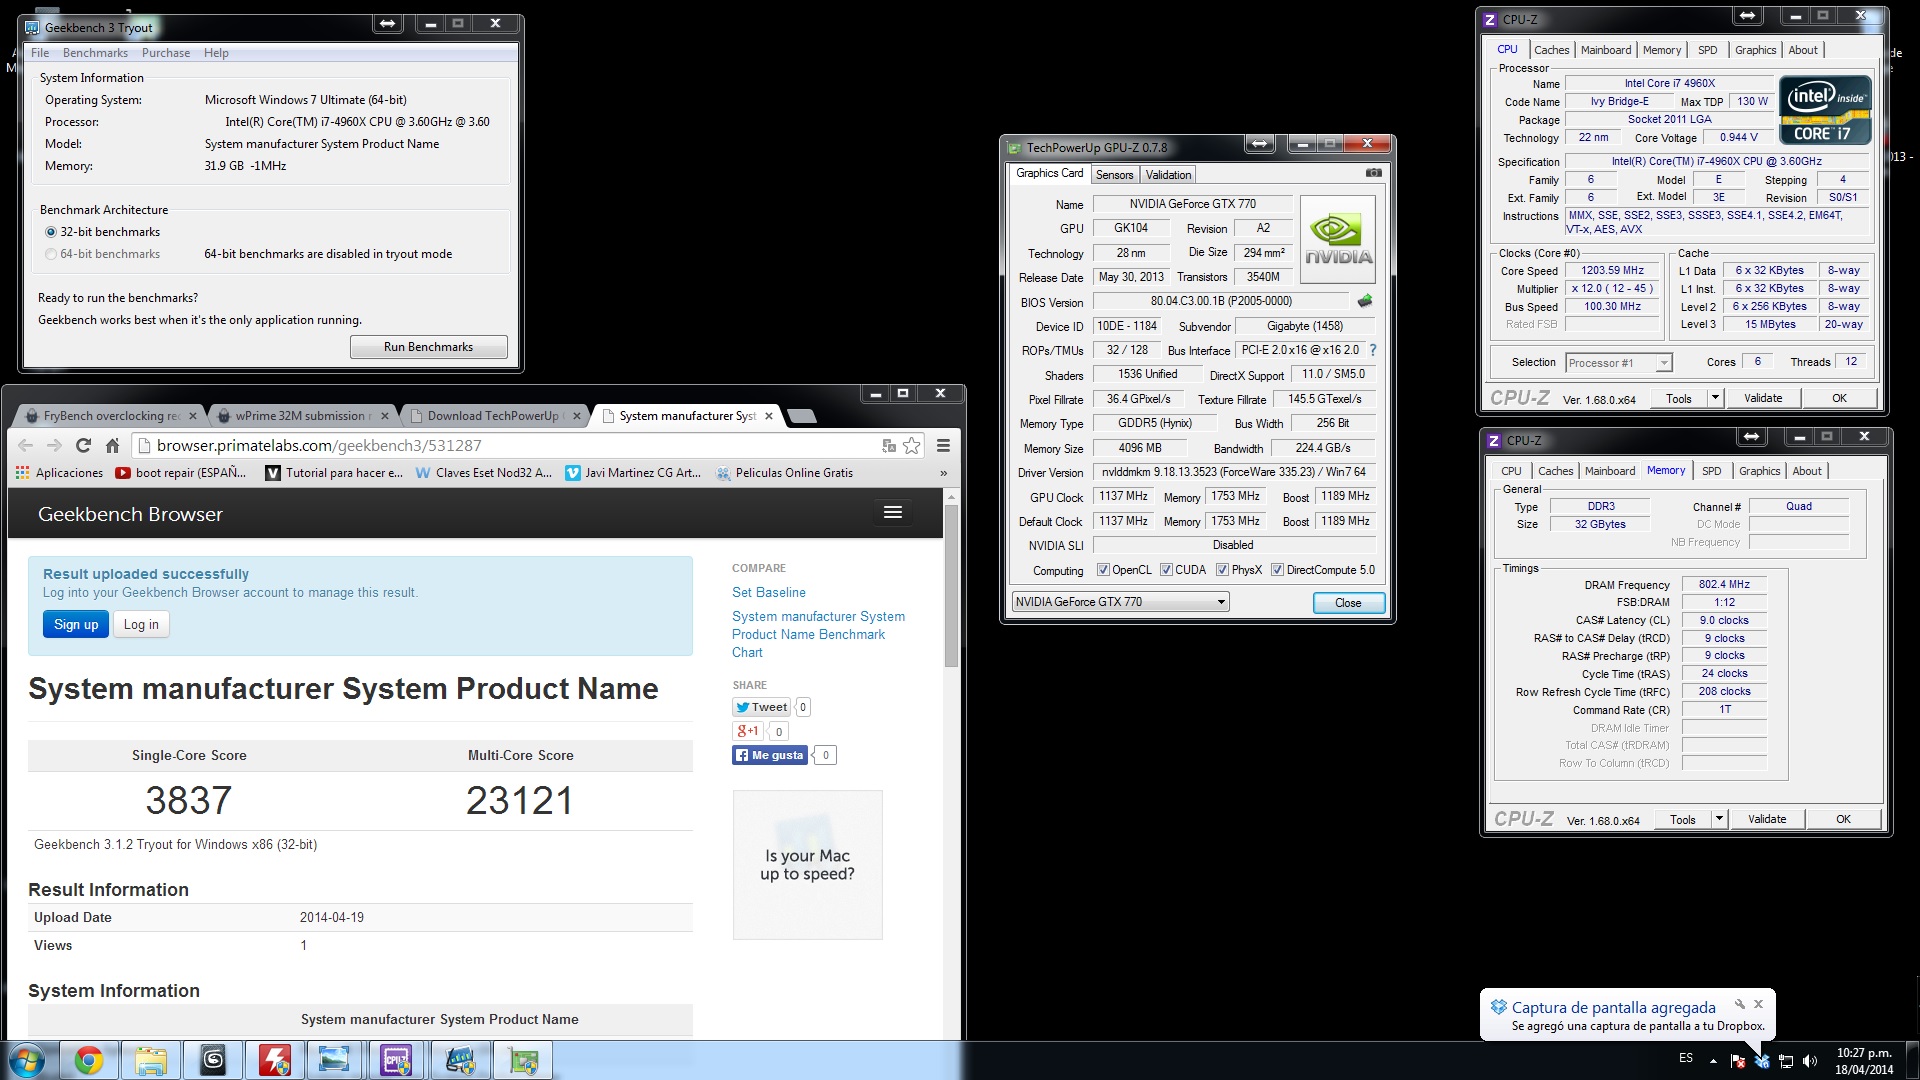The width and height of the screenshot is (1920, 1080).
Task: Open the Tools dropdown arrow in bottom CPU-Z
Action: (1719, 819)
